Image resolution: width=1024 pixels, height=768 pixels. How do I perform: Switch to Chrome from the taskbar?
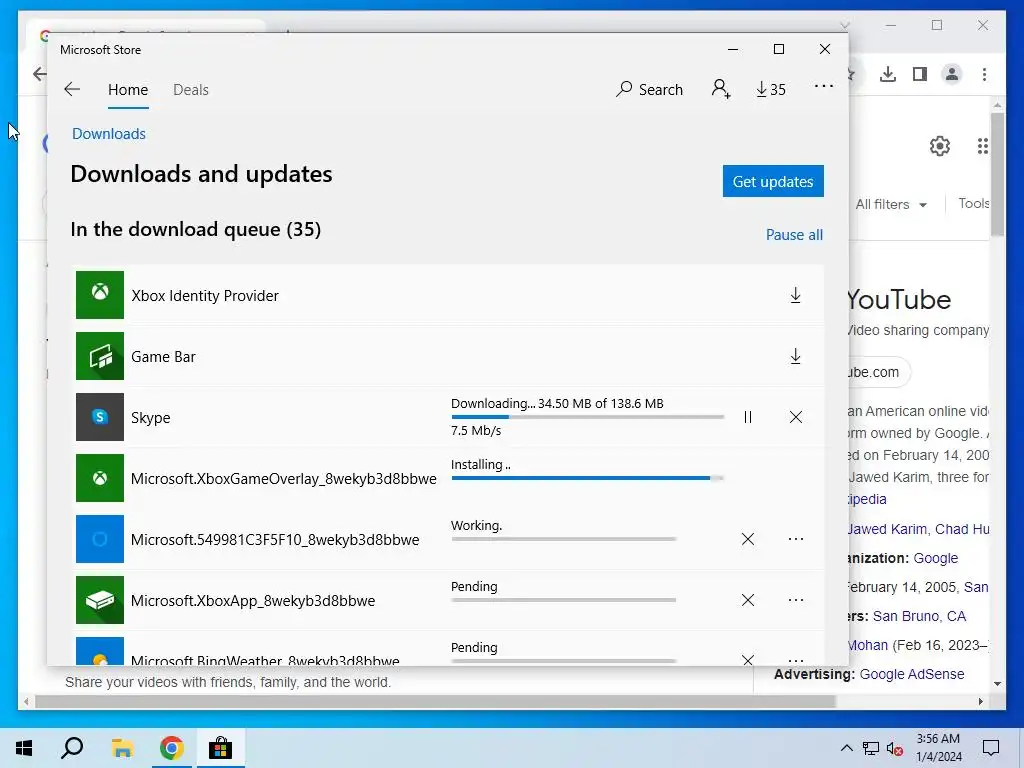[171, 748]
